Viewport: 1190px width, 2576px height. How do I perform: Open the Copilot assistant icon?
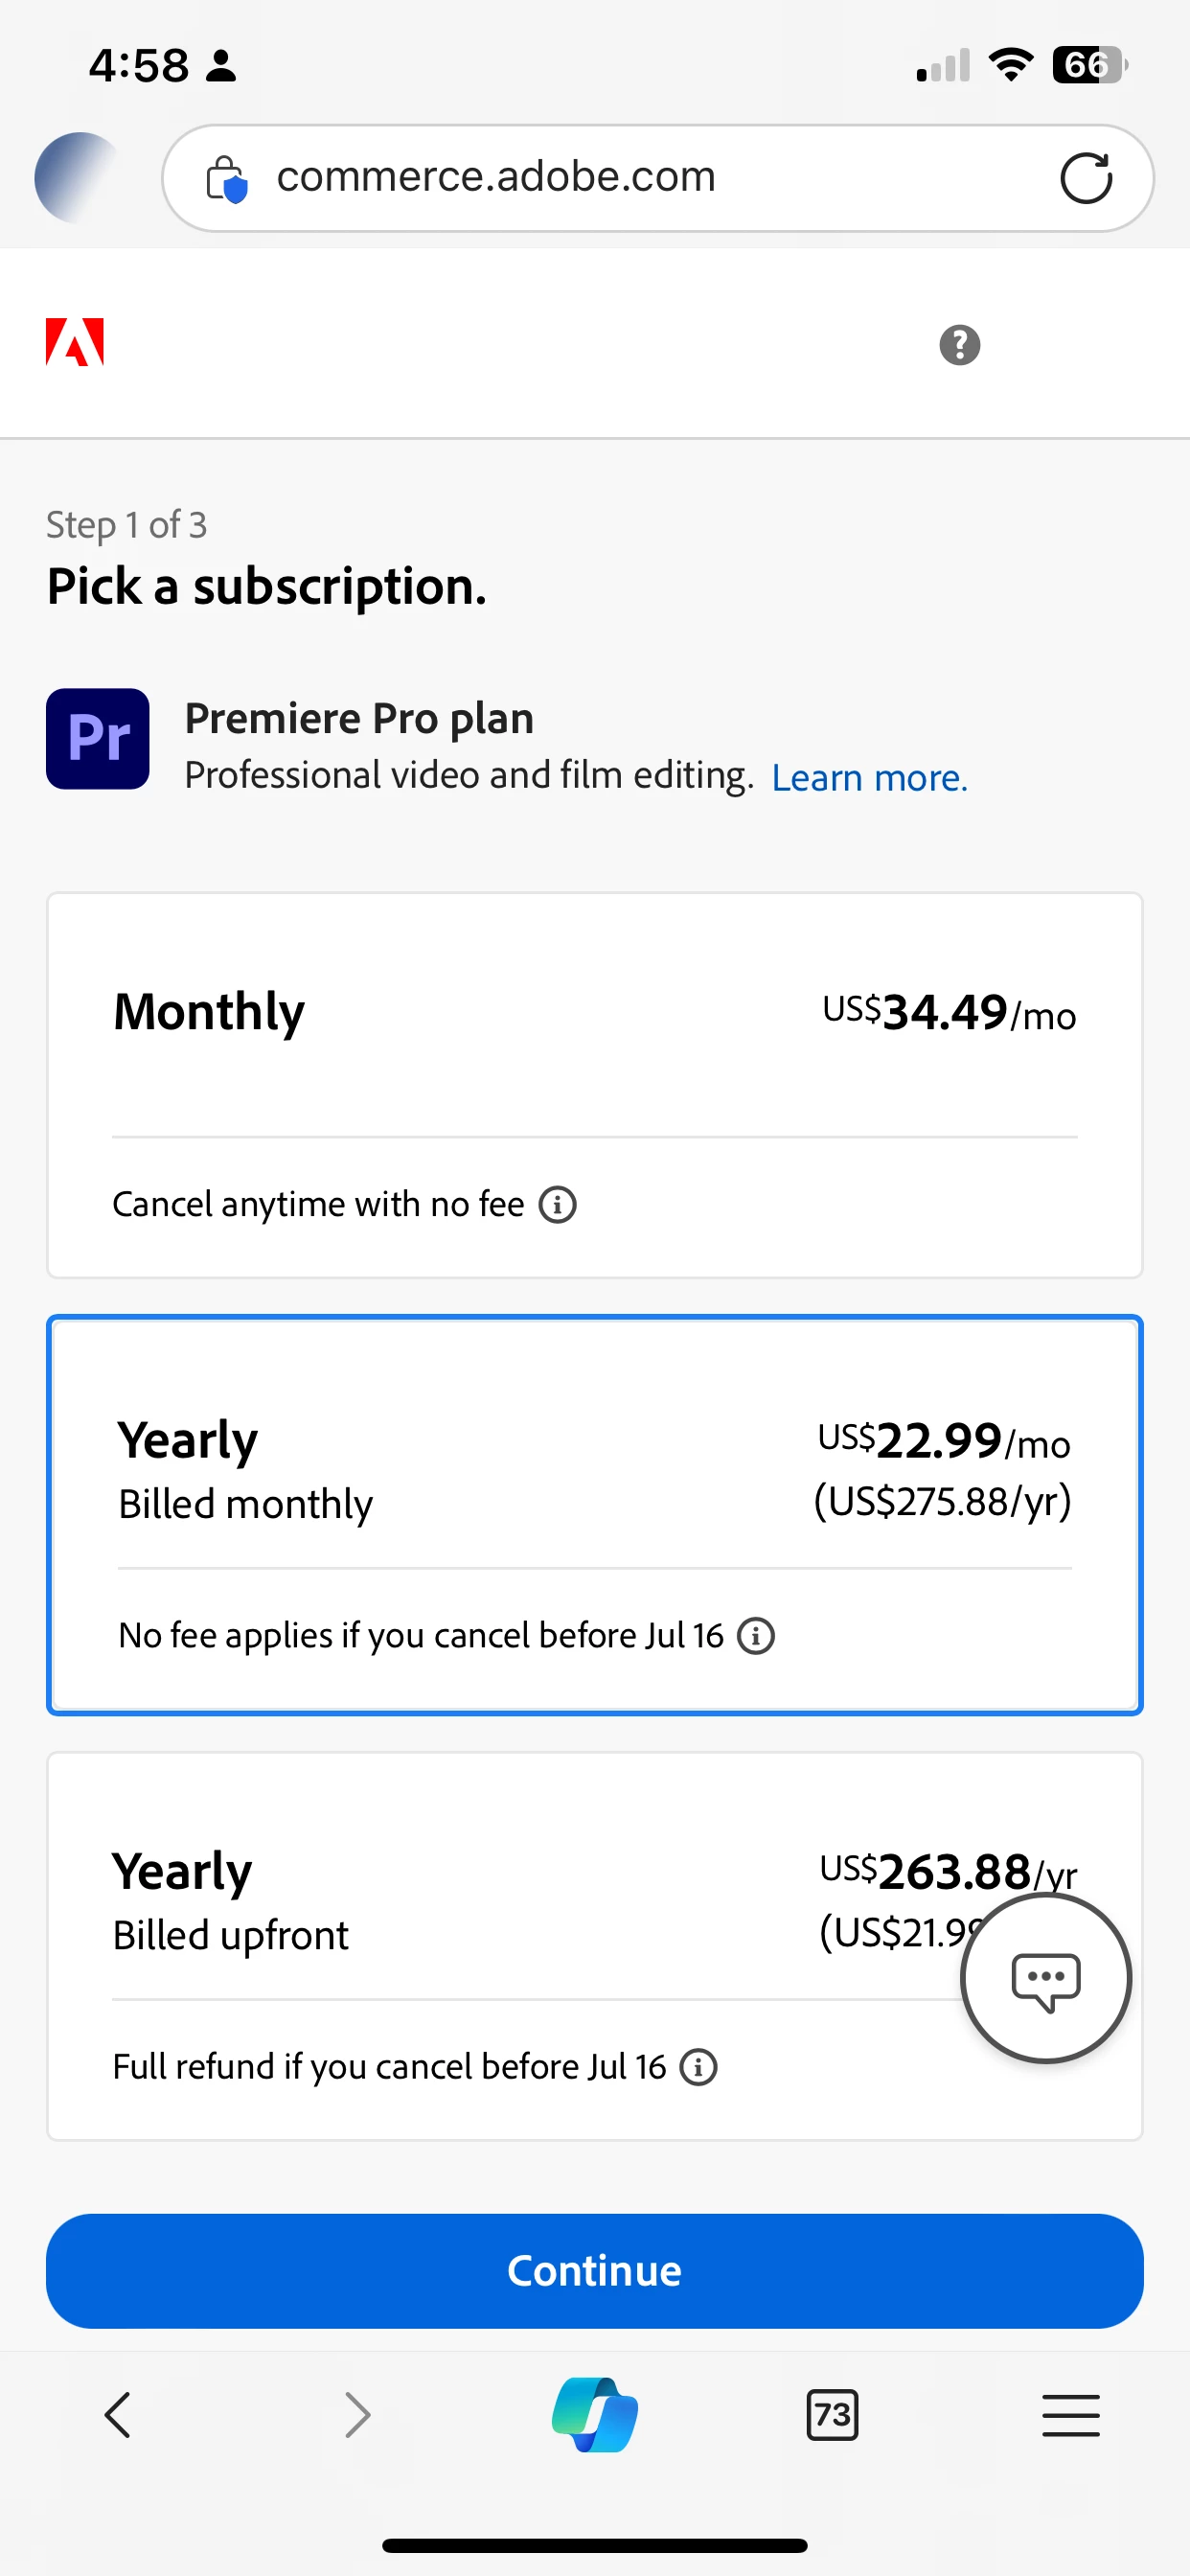595,2415
